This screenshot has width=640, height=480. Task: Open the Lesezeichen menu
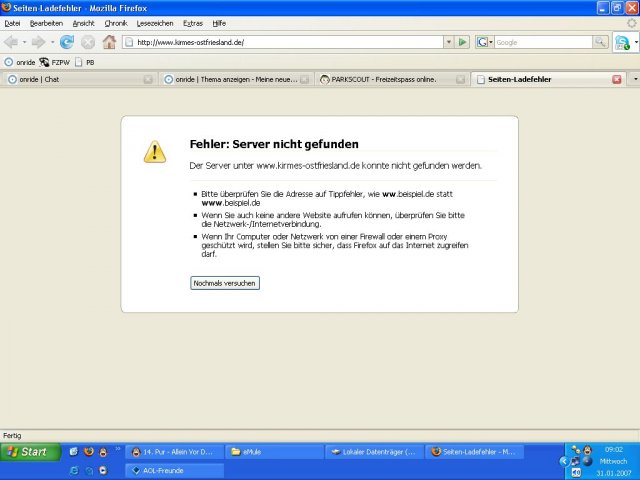click(154, 22)
